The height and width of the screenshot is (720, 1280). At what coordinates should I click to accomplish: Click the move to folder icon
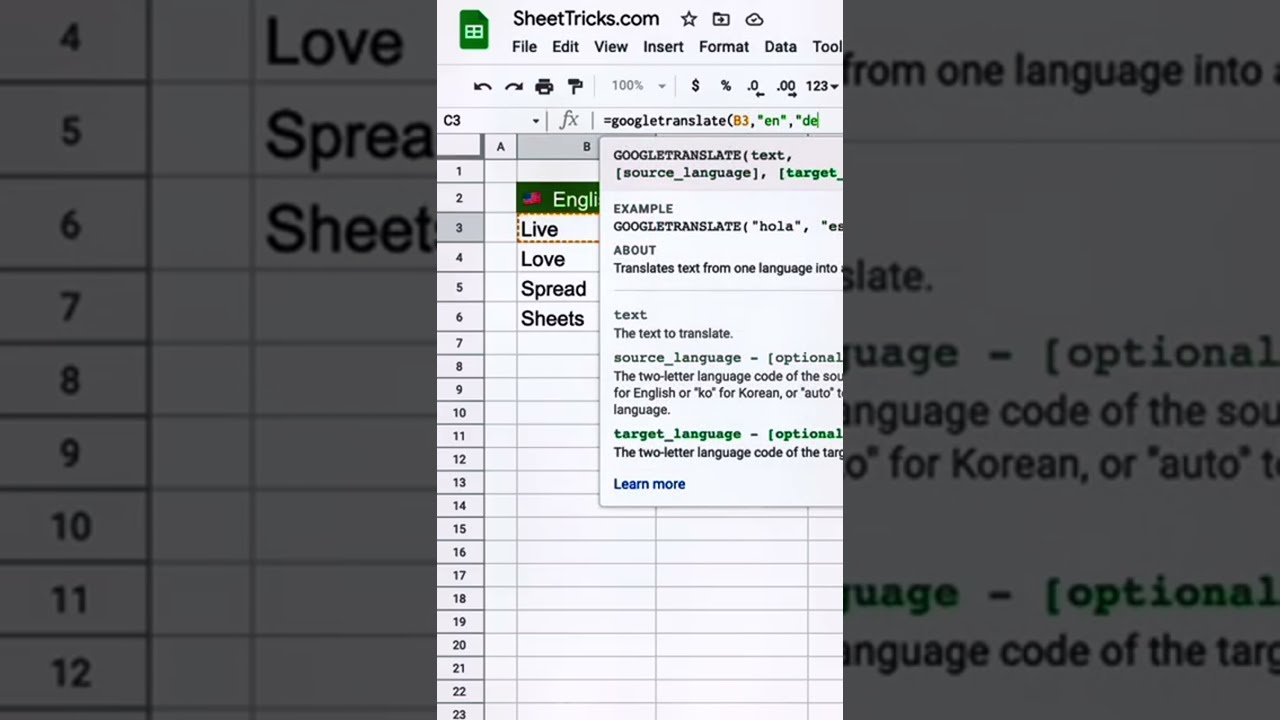click(x=721, y=19)
